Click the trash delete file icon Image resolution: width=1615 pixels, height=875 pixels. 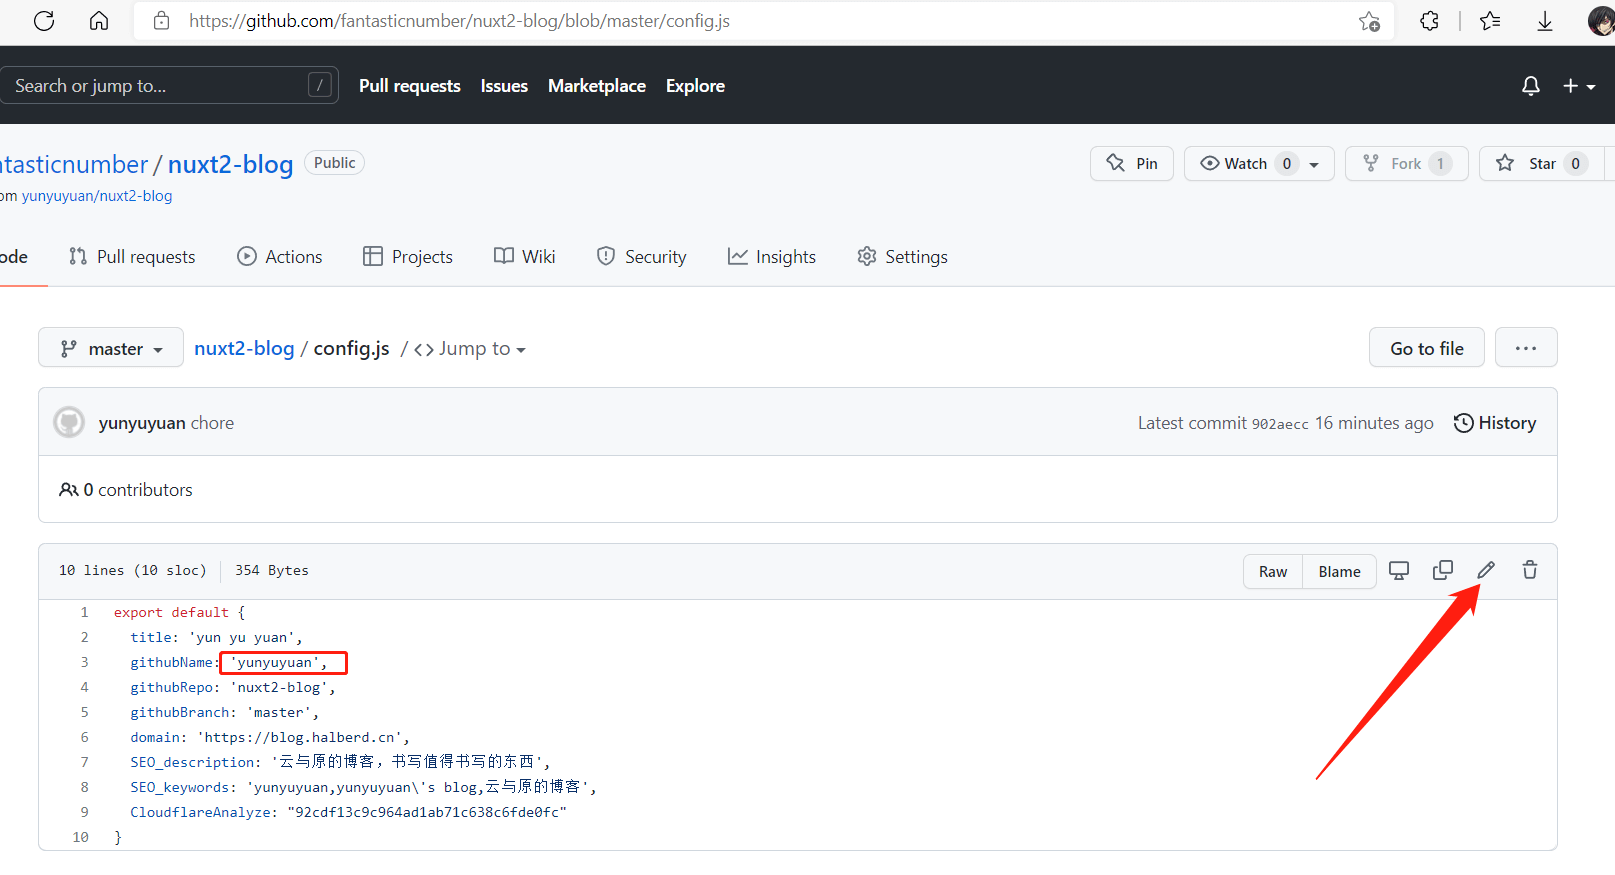point(1530,570)
